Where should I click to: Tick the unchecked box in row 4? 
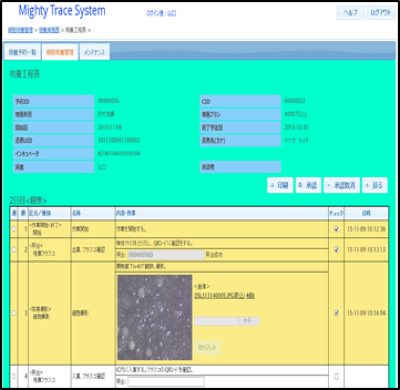tap(336, 376)
